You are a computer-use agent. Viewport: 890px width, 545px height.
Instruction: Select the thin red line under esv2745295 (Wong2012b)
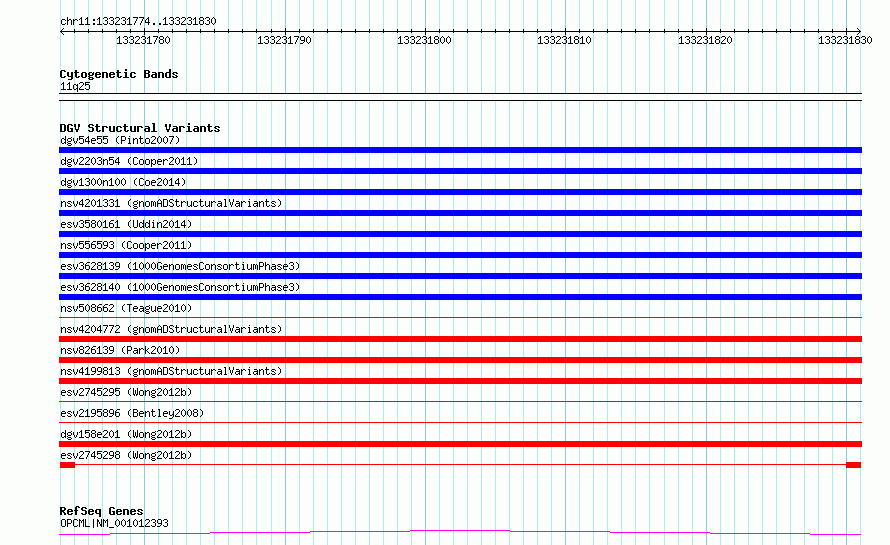click(460, 401)
